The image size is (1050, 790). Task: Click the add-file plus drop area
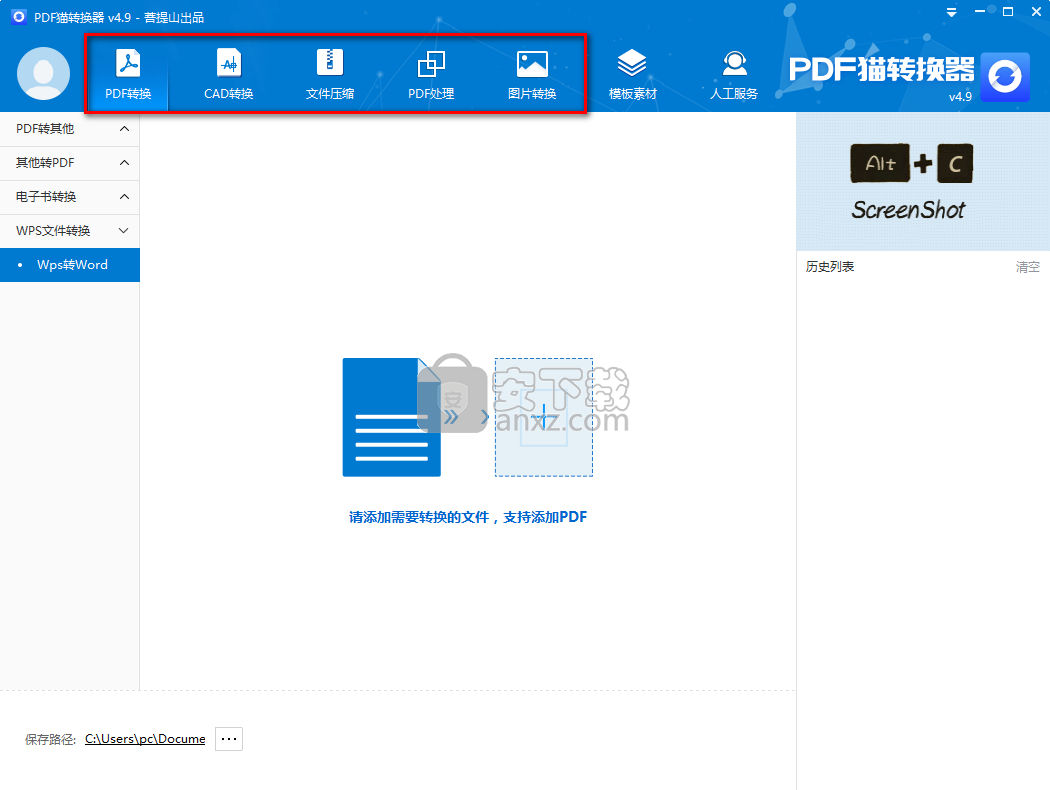click(544, 418)
